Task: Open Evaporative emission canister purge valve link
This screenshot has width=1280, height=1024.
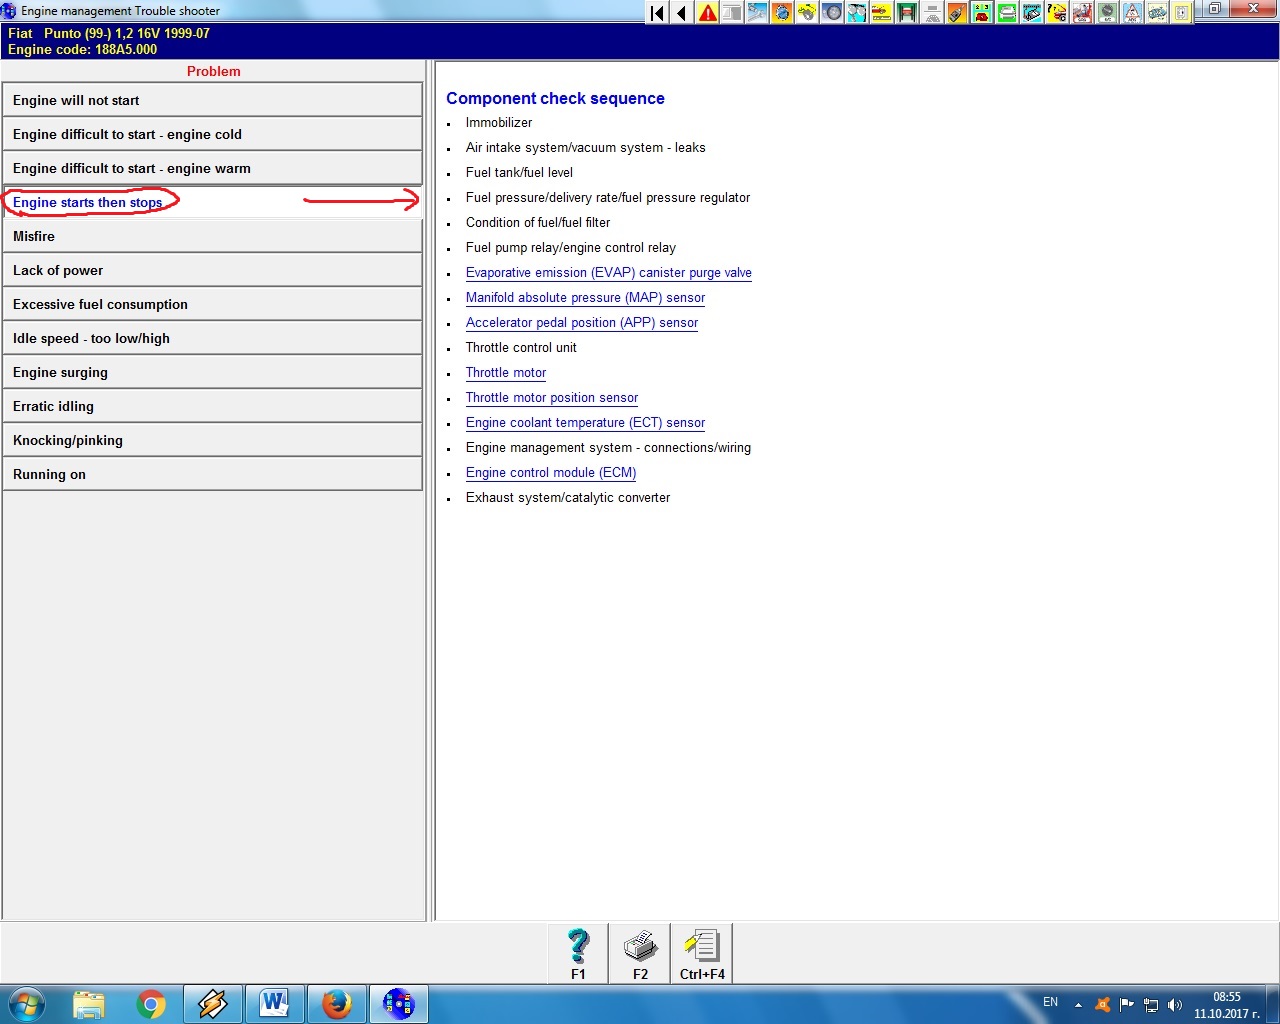Action: (608, 273)
